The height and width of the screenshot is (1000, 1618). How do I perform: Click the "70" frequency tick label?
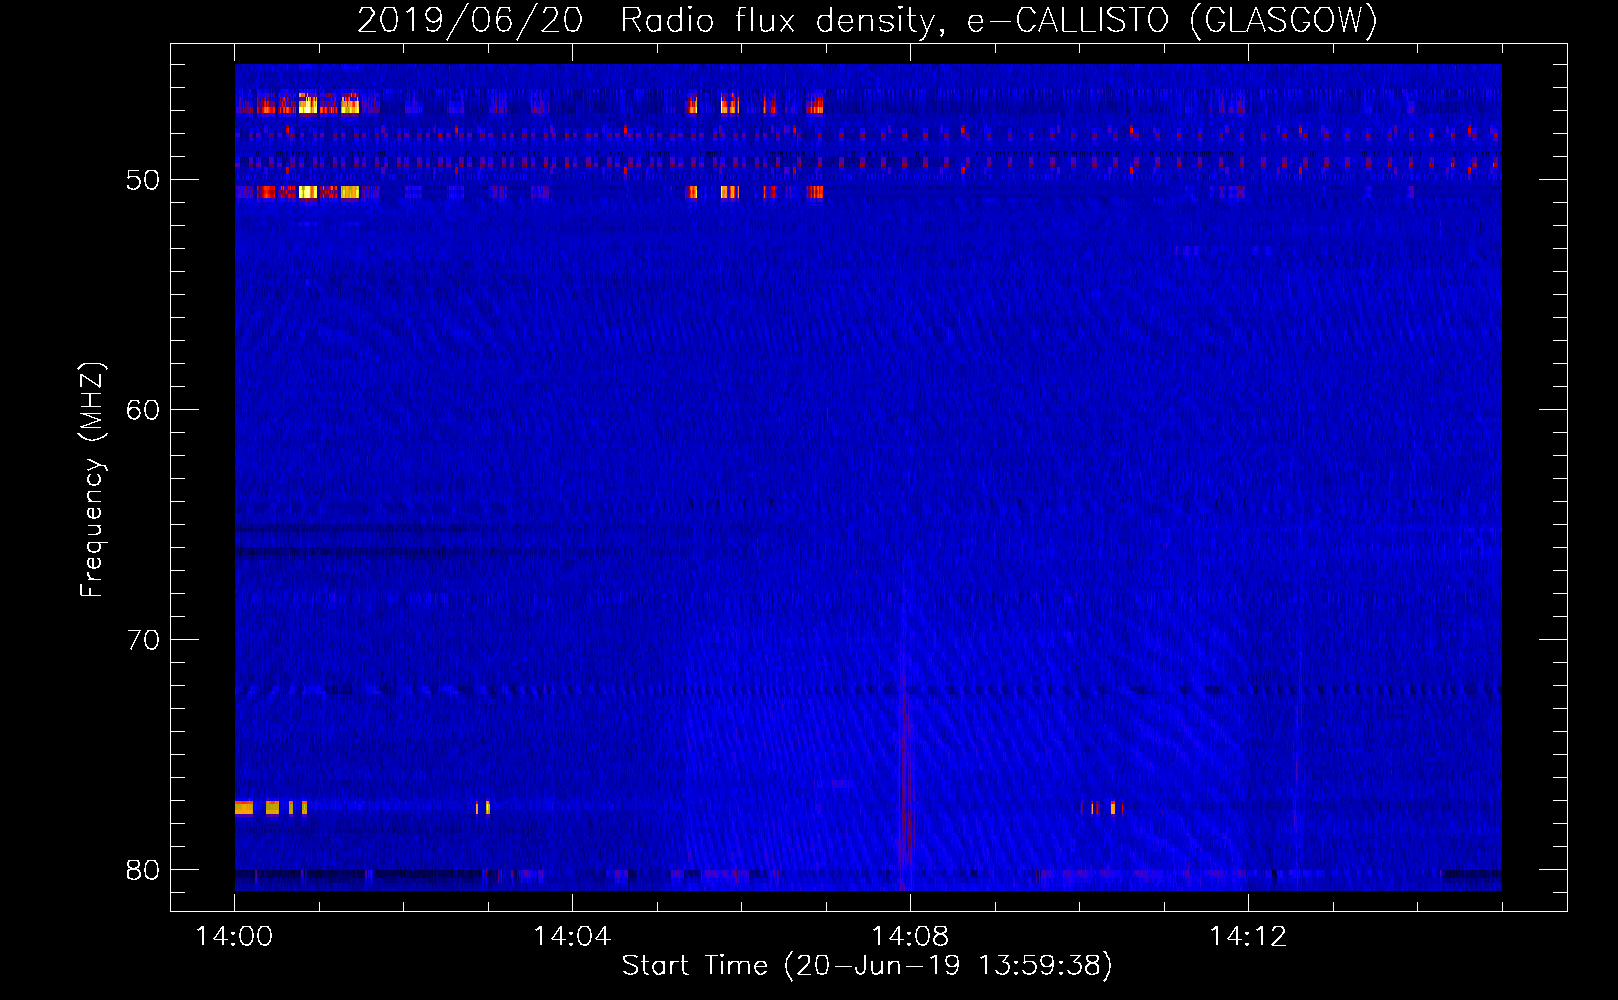click(x=143, y=640)
